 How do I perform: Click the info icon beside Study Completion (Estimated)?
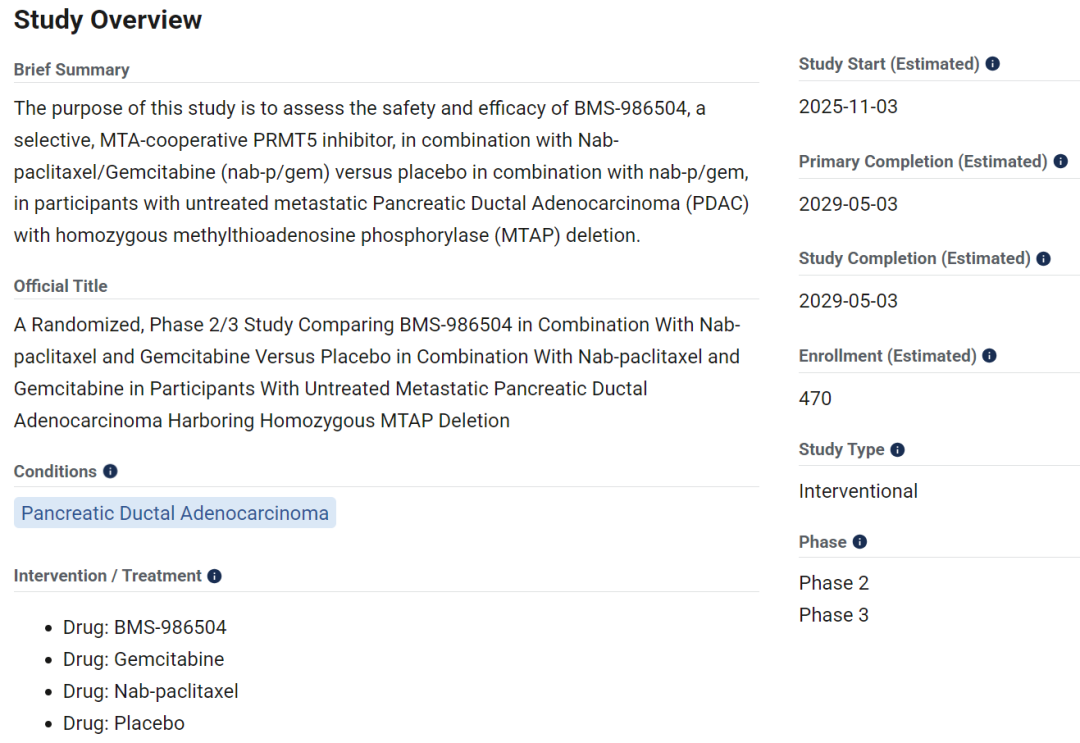coord(1043,258)
